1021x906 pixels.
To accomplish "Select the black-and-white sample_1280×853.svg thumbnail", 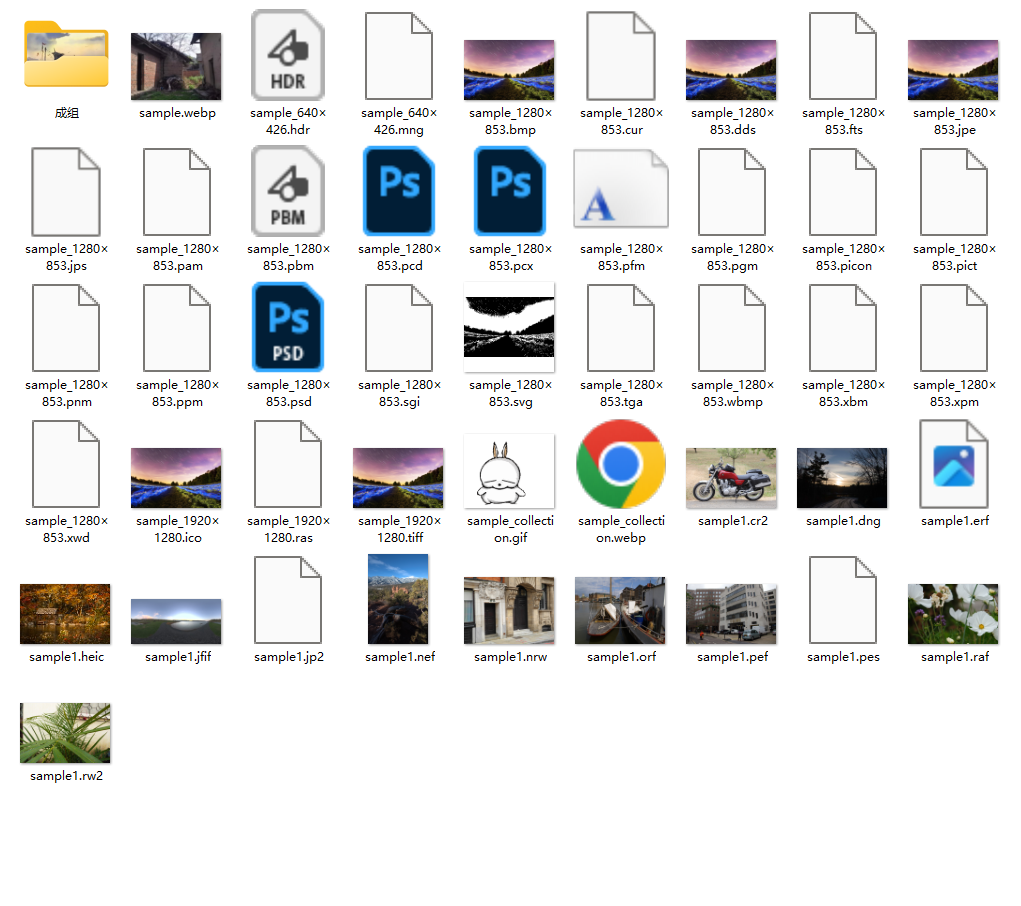I will point(509,327).
